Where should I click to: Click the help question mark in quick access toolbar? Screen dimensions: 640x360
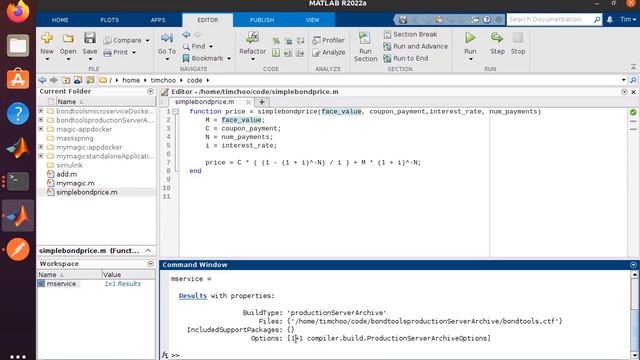click(x=487, y=19)
